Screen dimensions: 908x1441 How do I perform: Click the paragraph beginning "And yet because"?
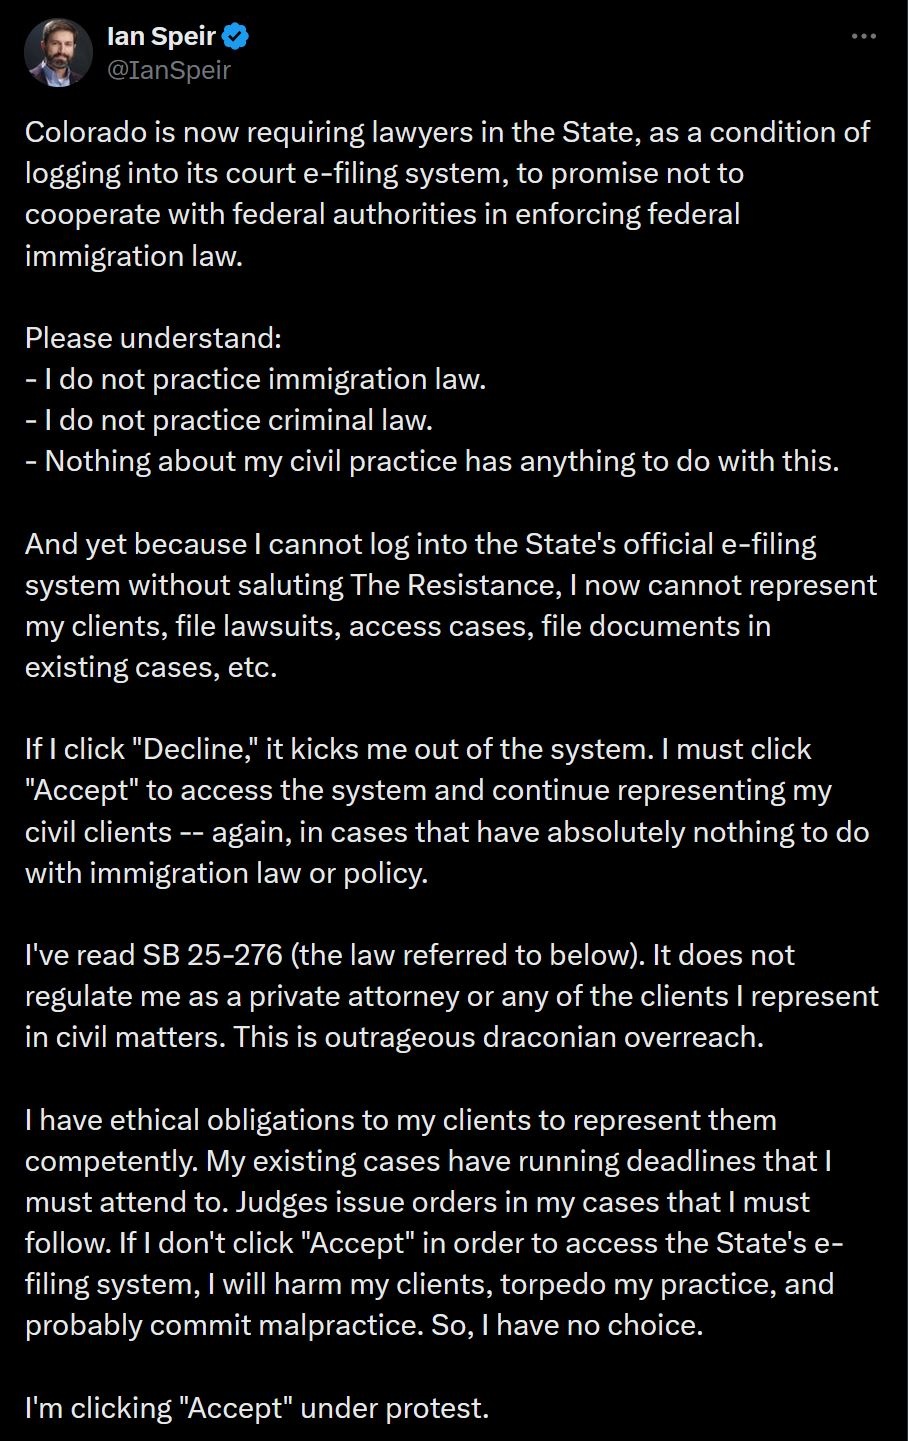(450, 605)
